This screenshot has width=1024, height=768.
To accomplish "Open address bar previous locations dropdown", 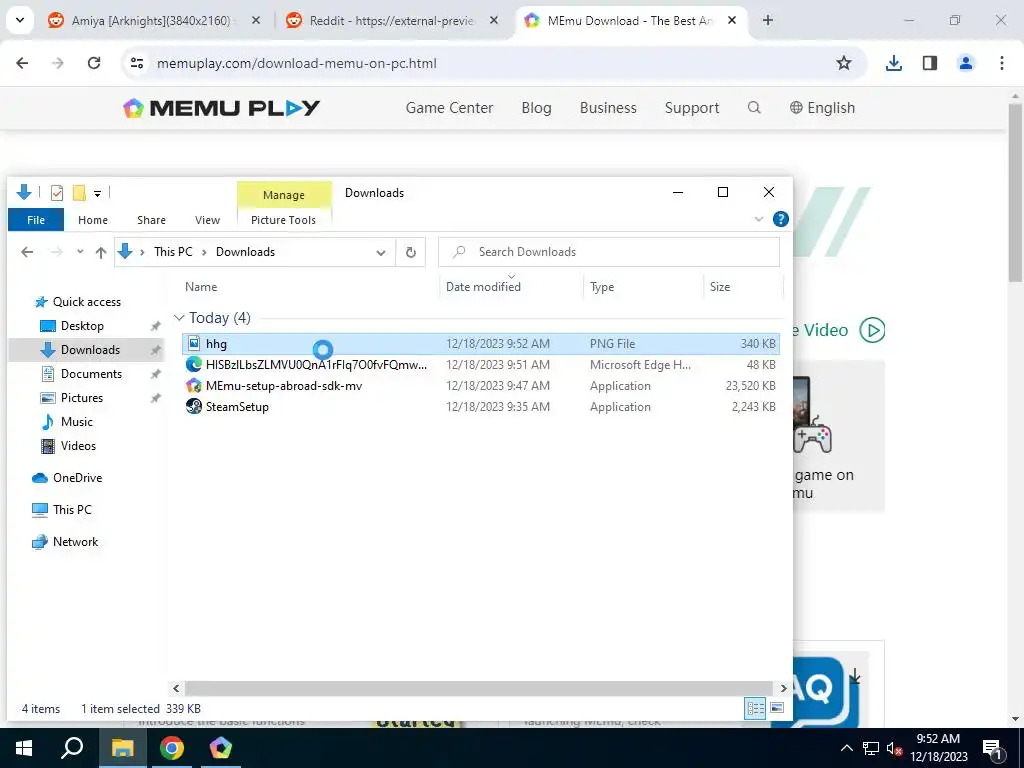I will point(381,253).
